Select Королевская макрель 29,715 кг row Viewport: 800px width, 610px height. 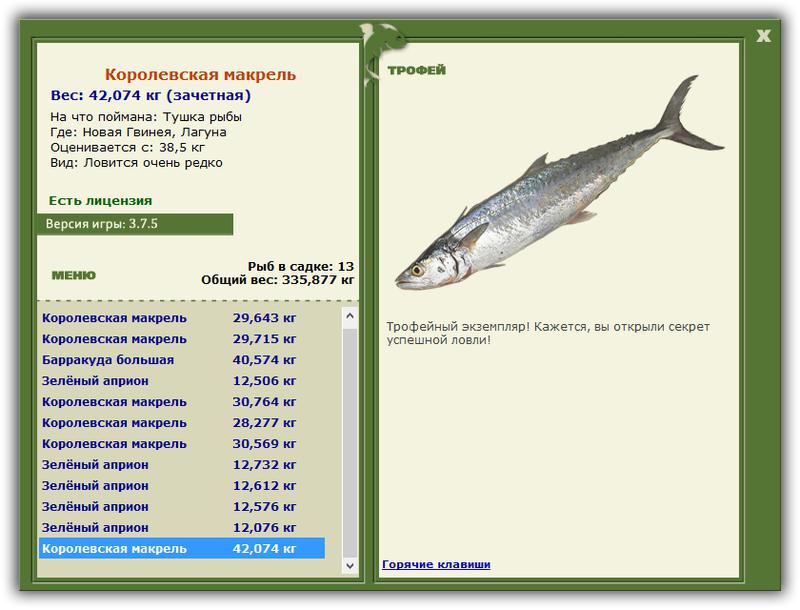tap(182, 339)
